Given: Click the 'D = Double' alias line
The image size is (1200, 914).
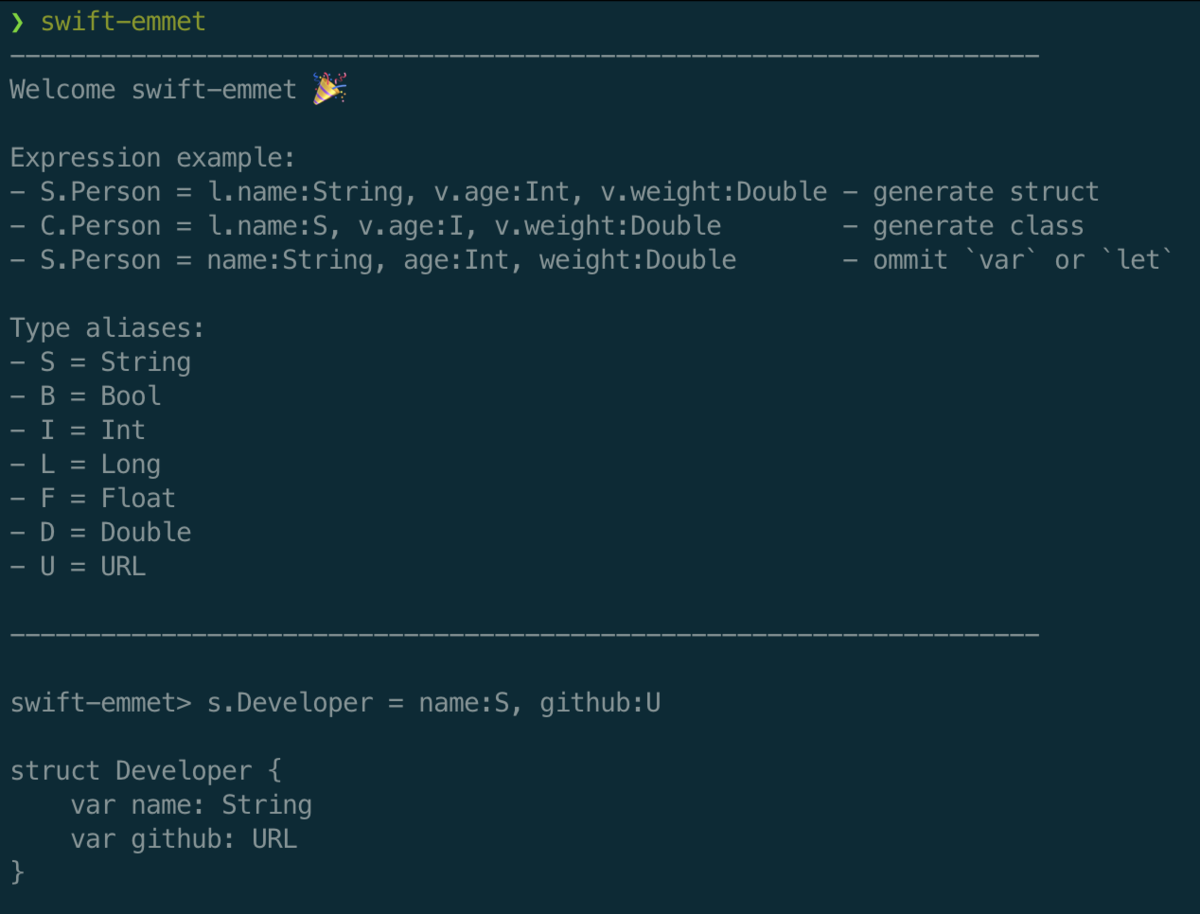Looking at the screenshot, I should pos(100,532).
